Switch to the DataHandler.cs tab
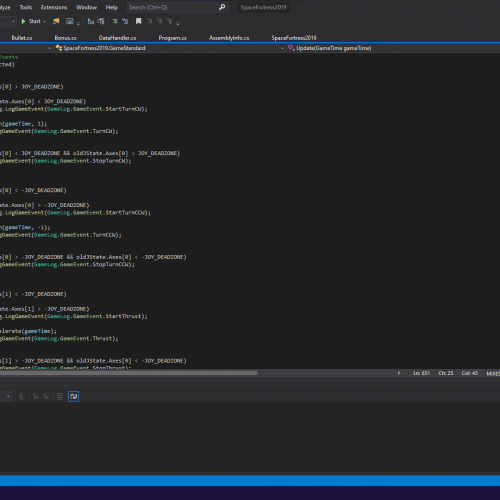500x500 pixels. tap(117, 38)
